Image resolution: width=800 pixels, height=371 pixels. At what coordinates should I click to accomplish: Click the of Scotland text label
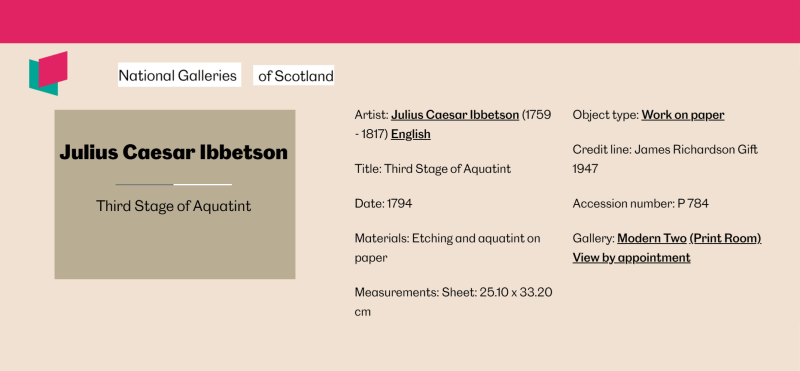tap(294, 76)
